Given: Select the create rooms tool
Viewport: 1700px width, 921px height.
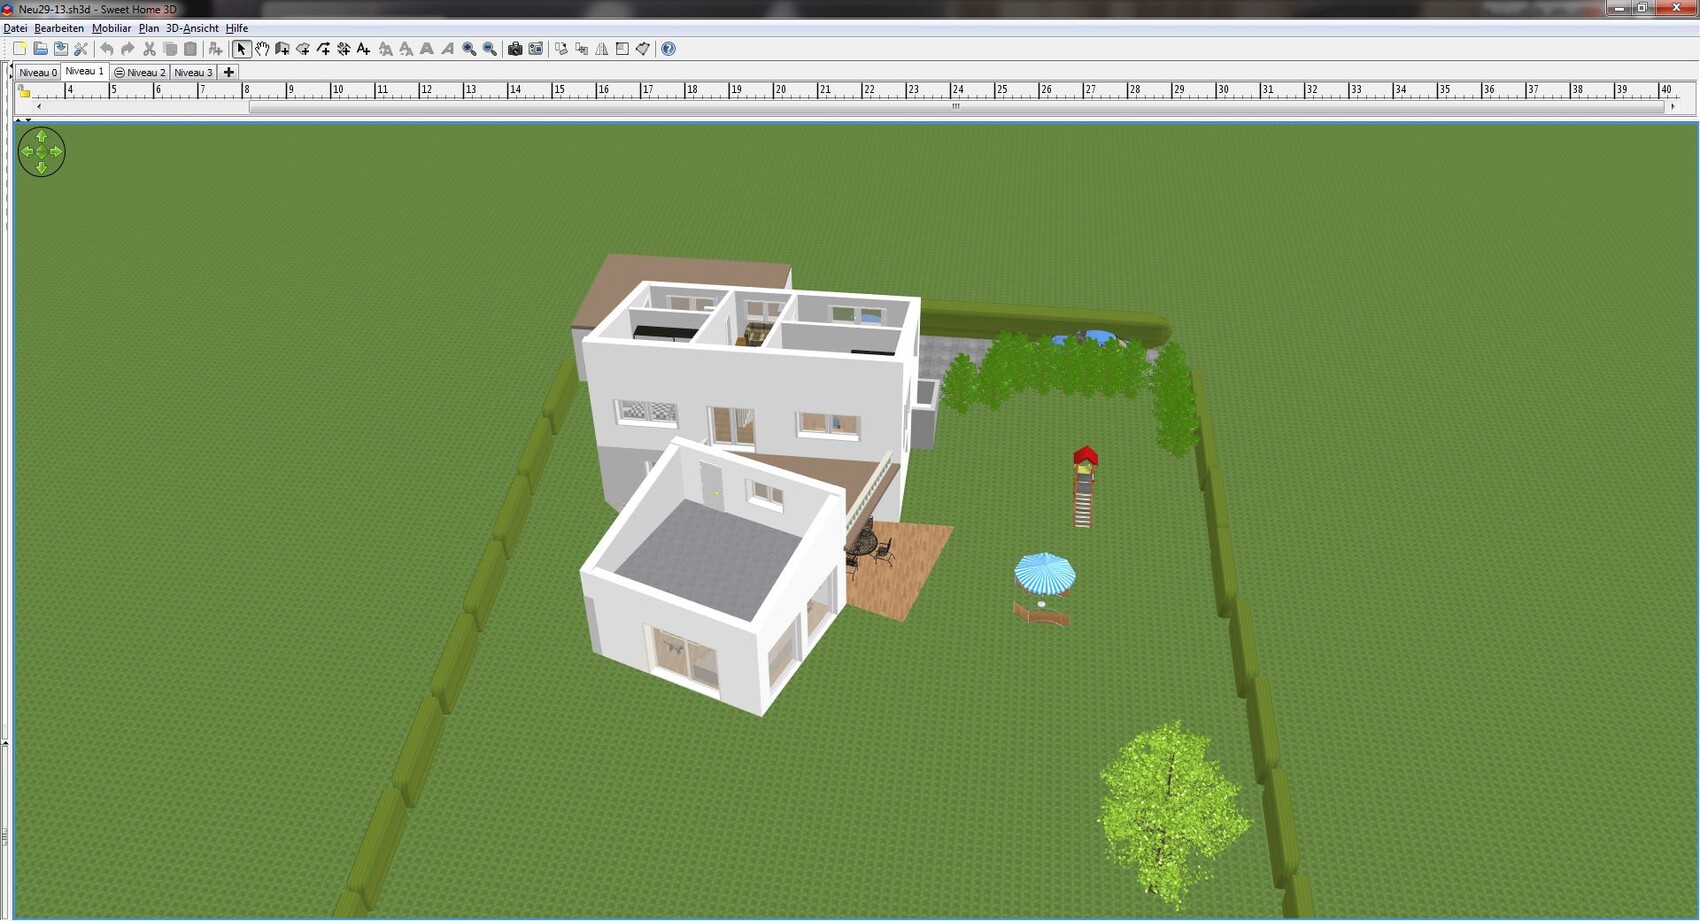Looking at the screenshot, I should (x=303, y=49).
